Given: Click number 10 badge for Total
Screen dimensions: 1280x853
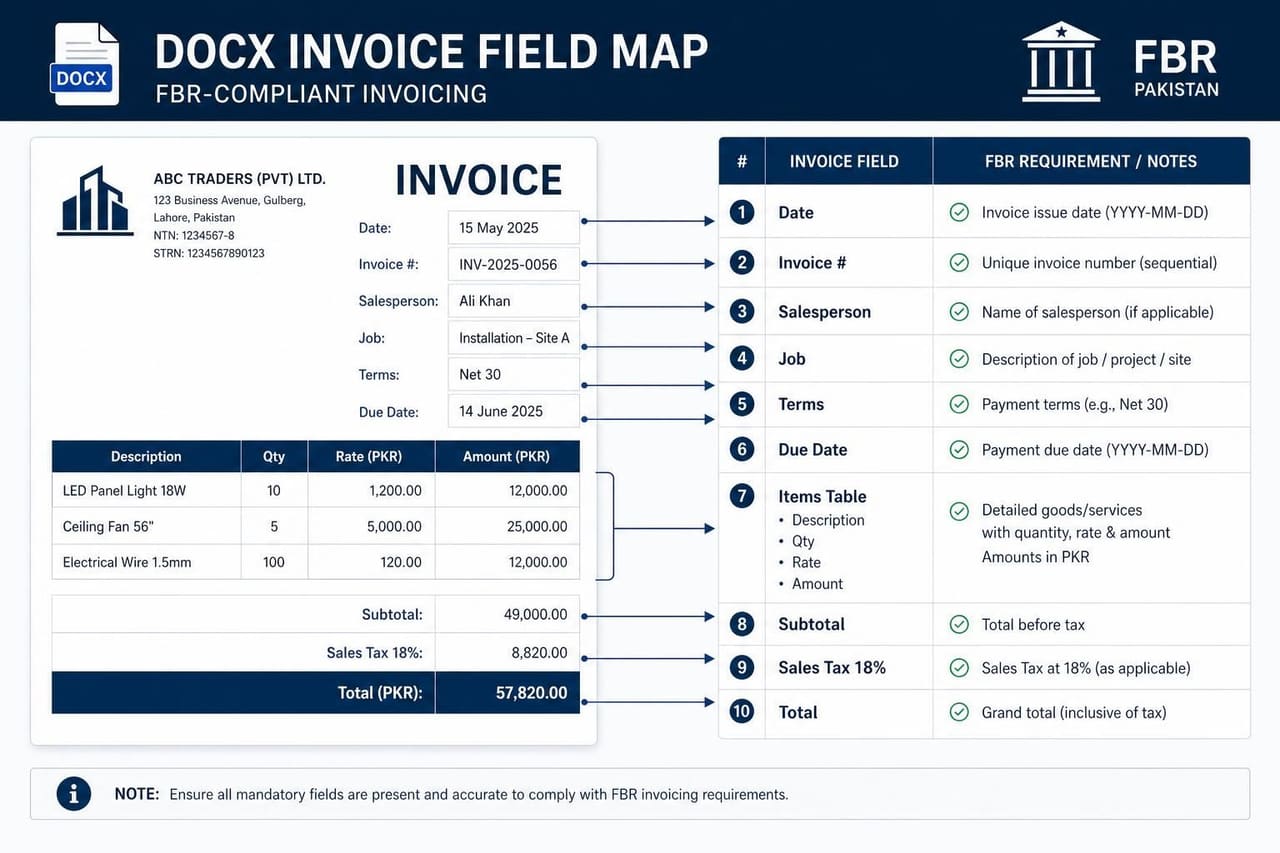Looking at the screenshot, I should (742, 712).
